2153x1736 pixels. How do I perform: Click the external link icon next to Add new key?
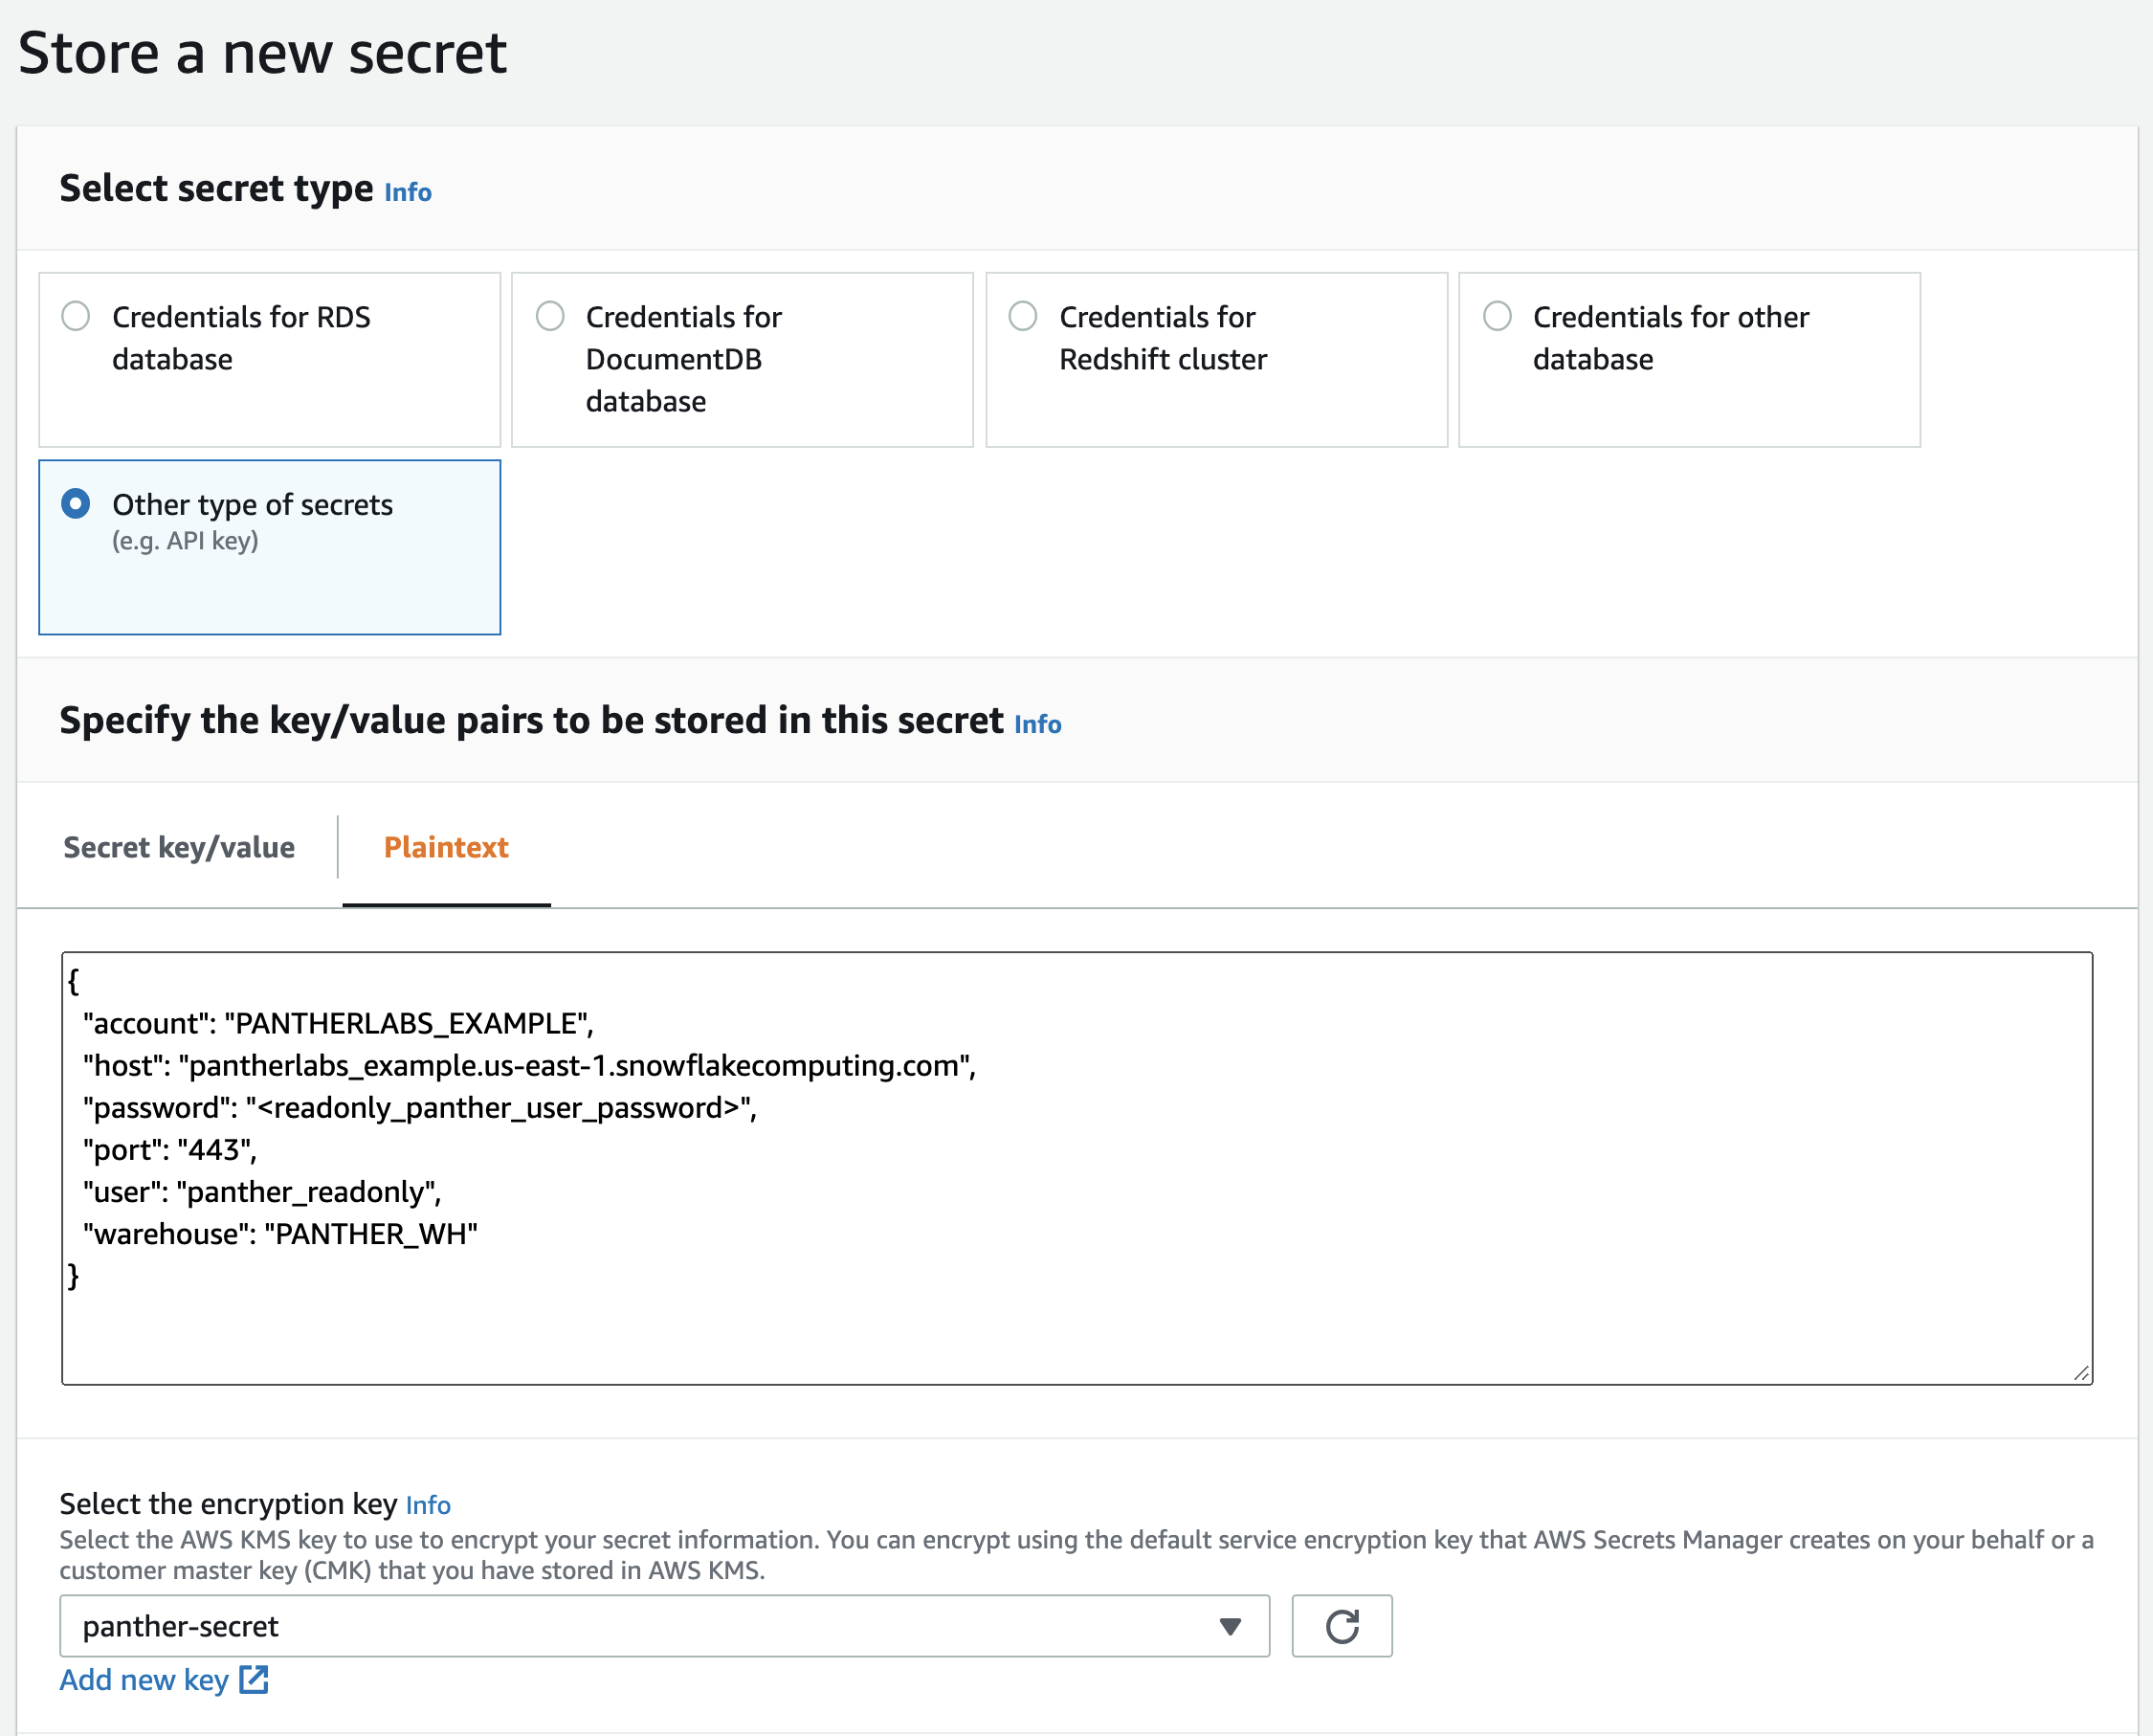tap(254, 1680)
